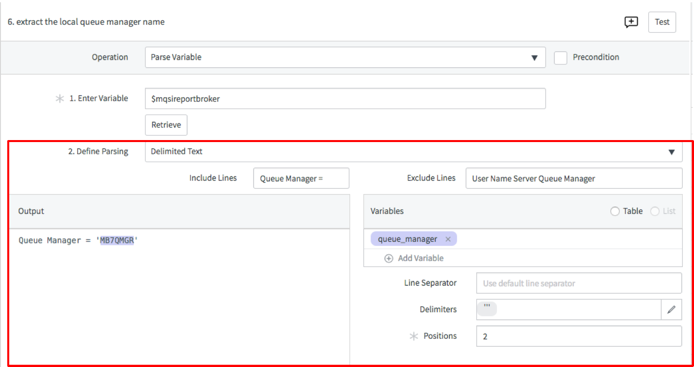Remove the queue_manager variable with its x

[447, 239]
